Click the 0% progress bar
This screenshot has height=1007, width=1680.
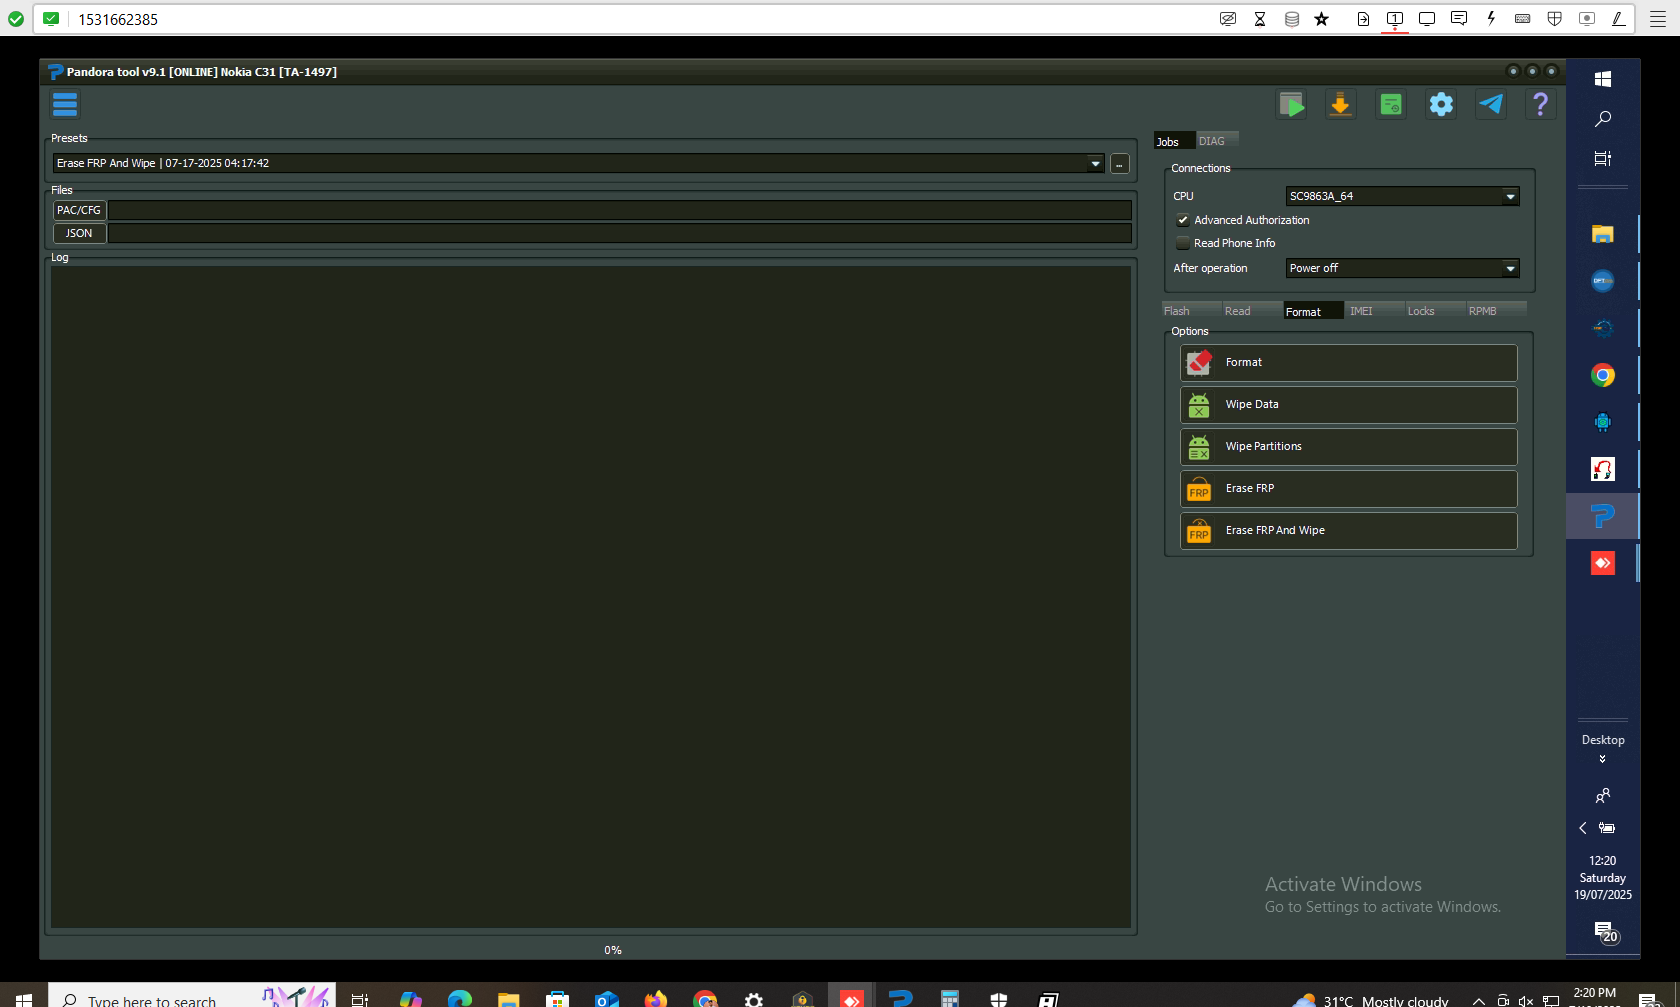(612, 950)
